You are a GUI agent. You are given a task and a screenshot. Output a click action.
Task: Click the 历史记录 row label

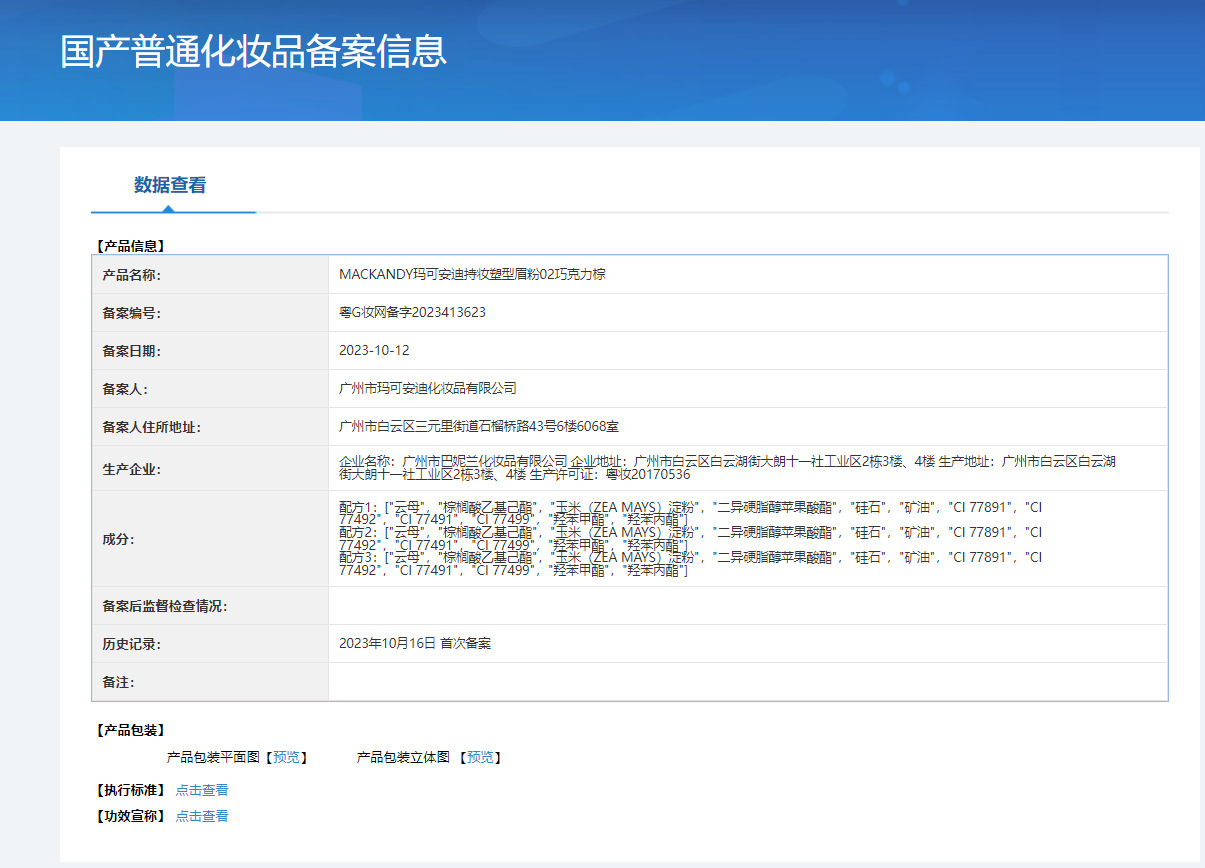click(132, 644)
